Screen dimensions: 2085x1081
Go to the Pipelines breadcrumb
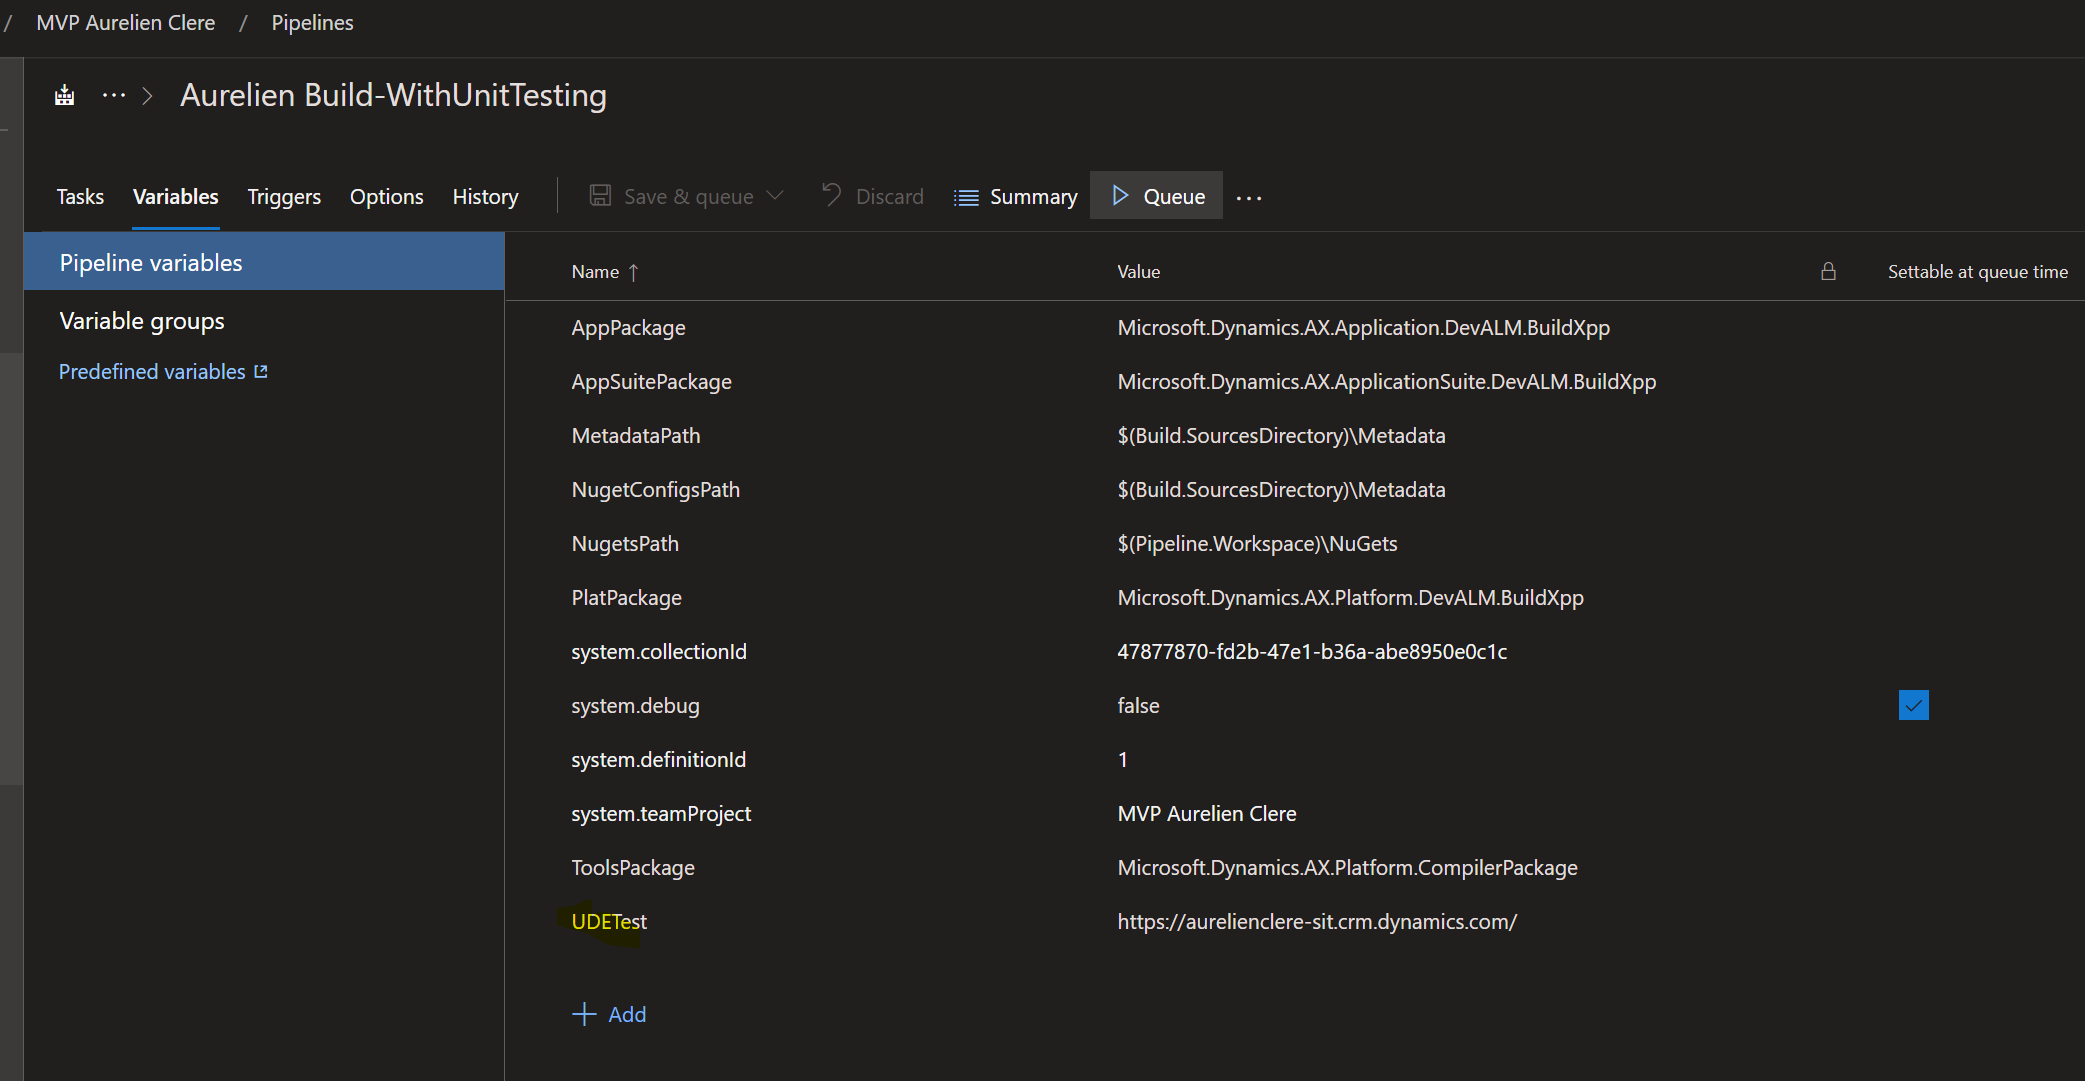point(312,23)
